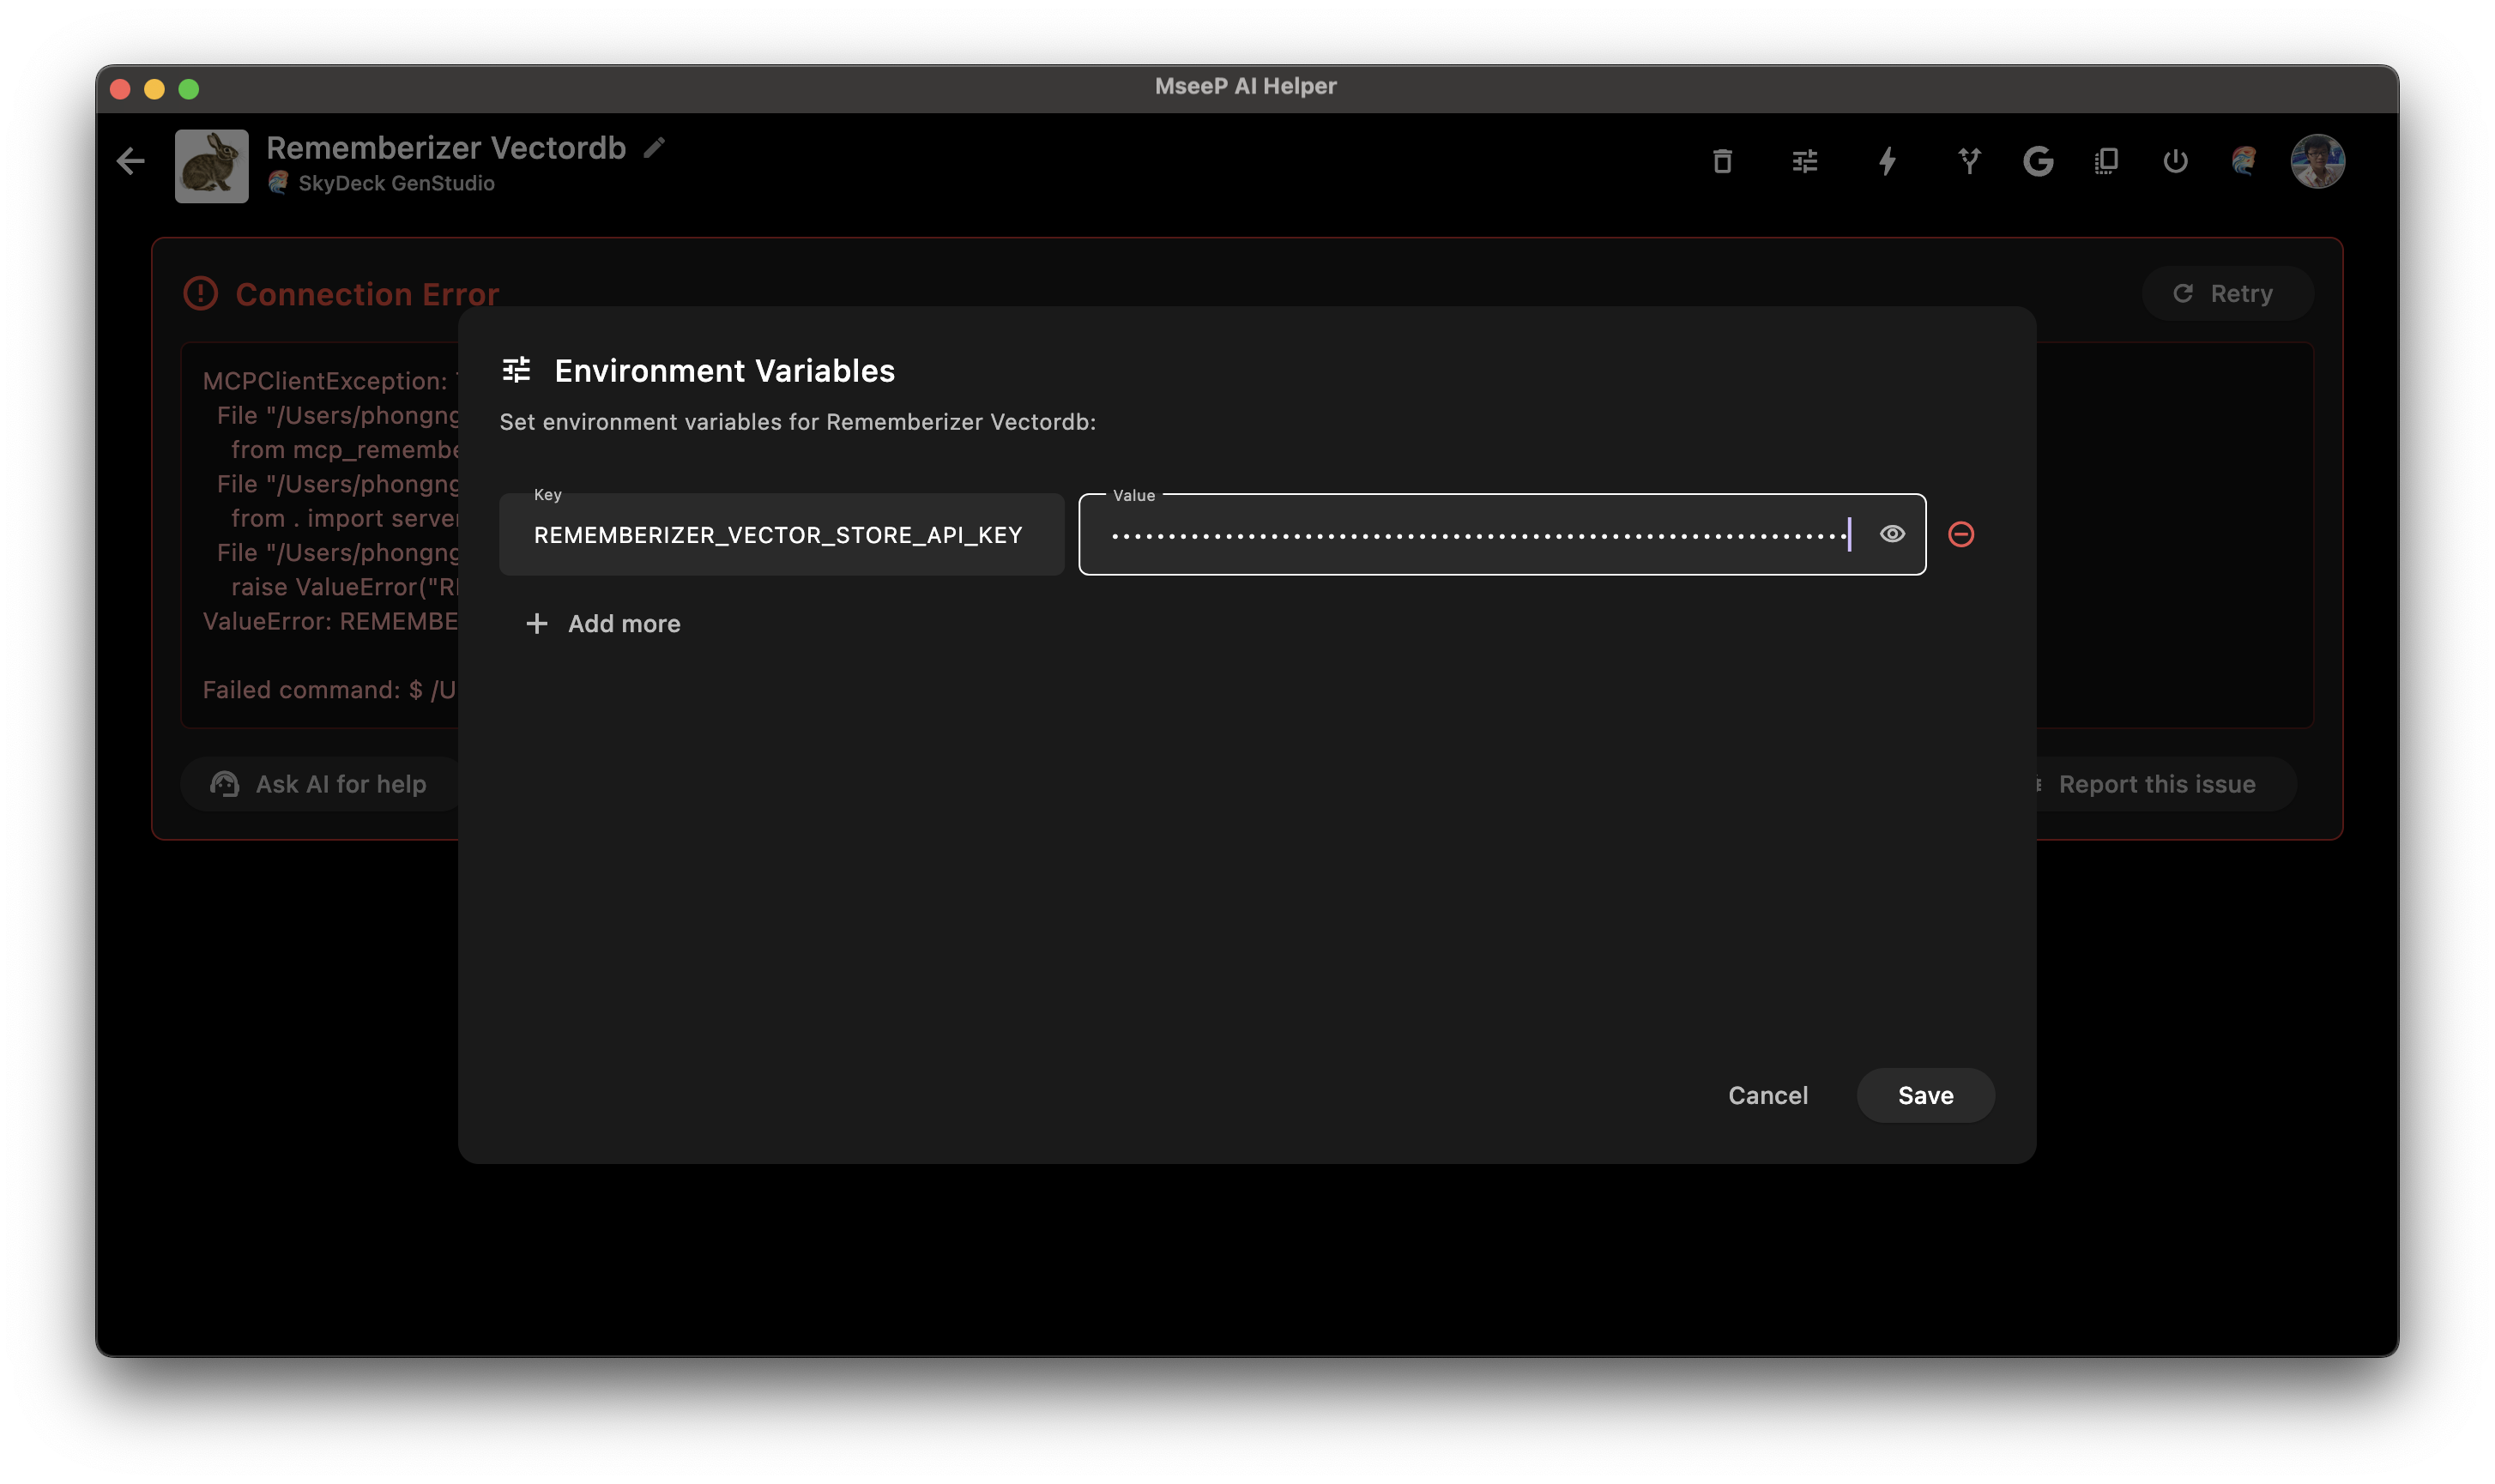Remove the variable with red minus icon
This screenshot has height=1484, width=2495.
point(1960,534)
